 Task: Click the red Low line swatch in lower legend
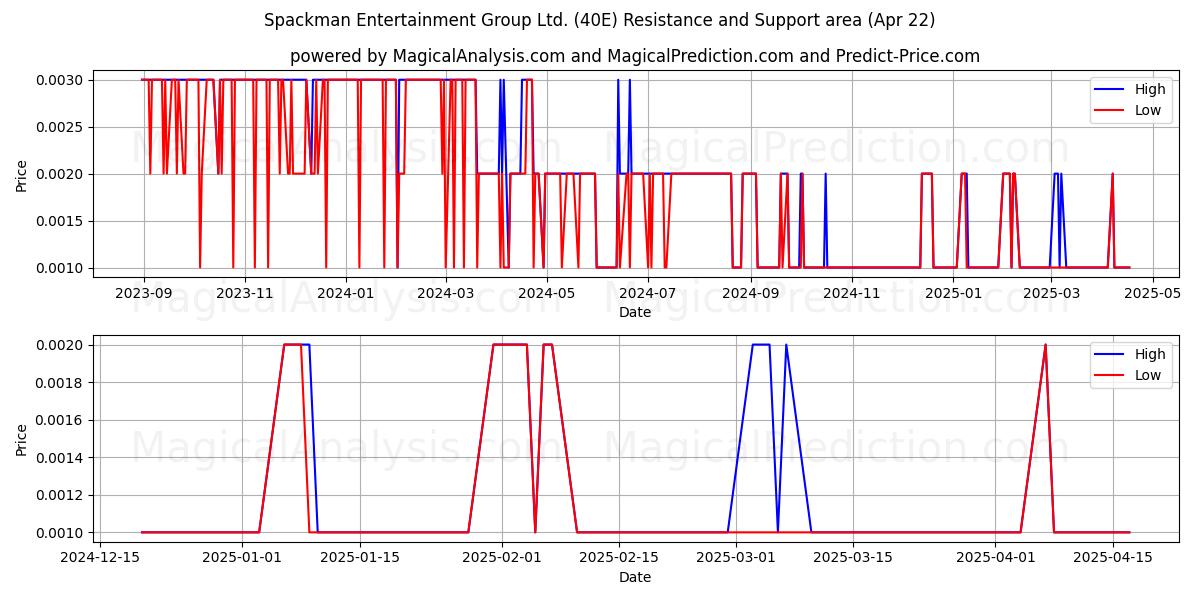pos(1111,375)
